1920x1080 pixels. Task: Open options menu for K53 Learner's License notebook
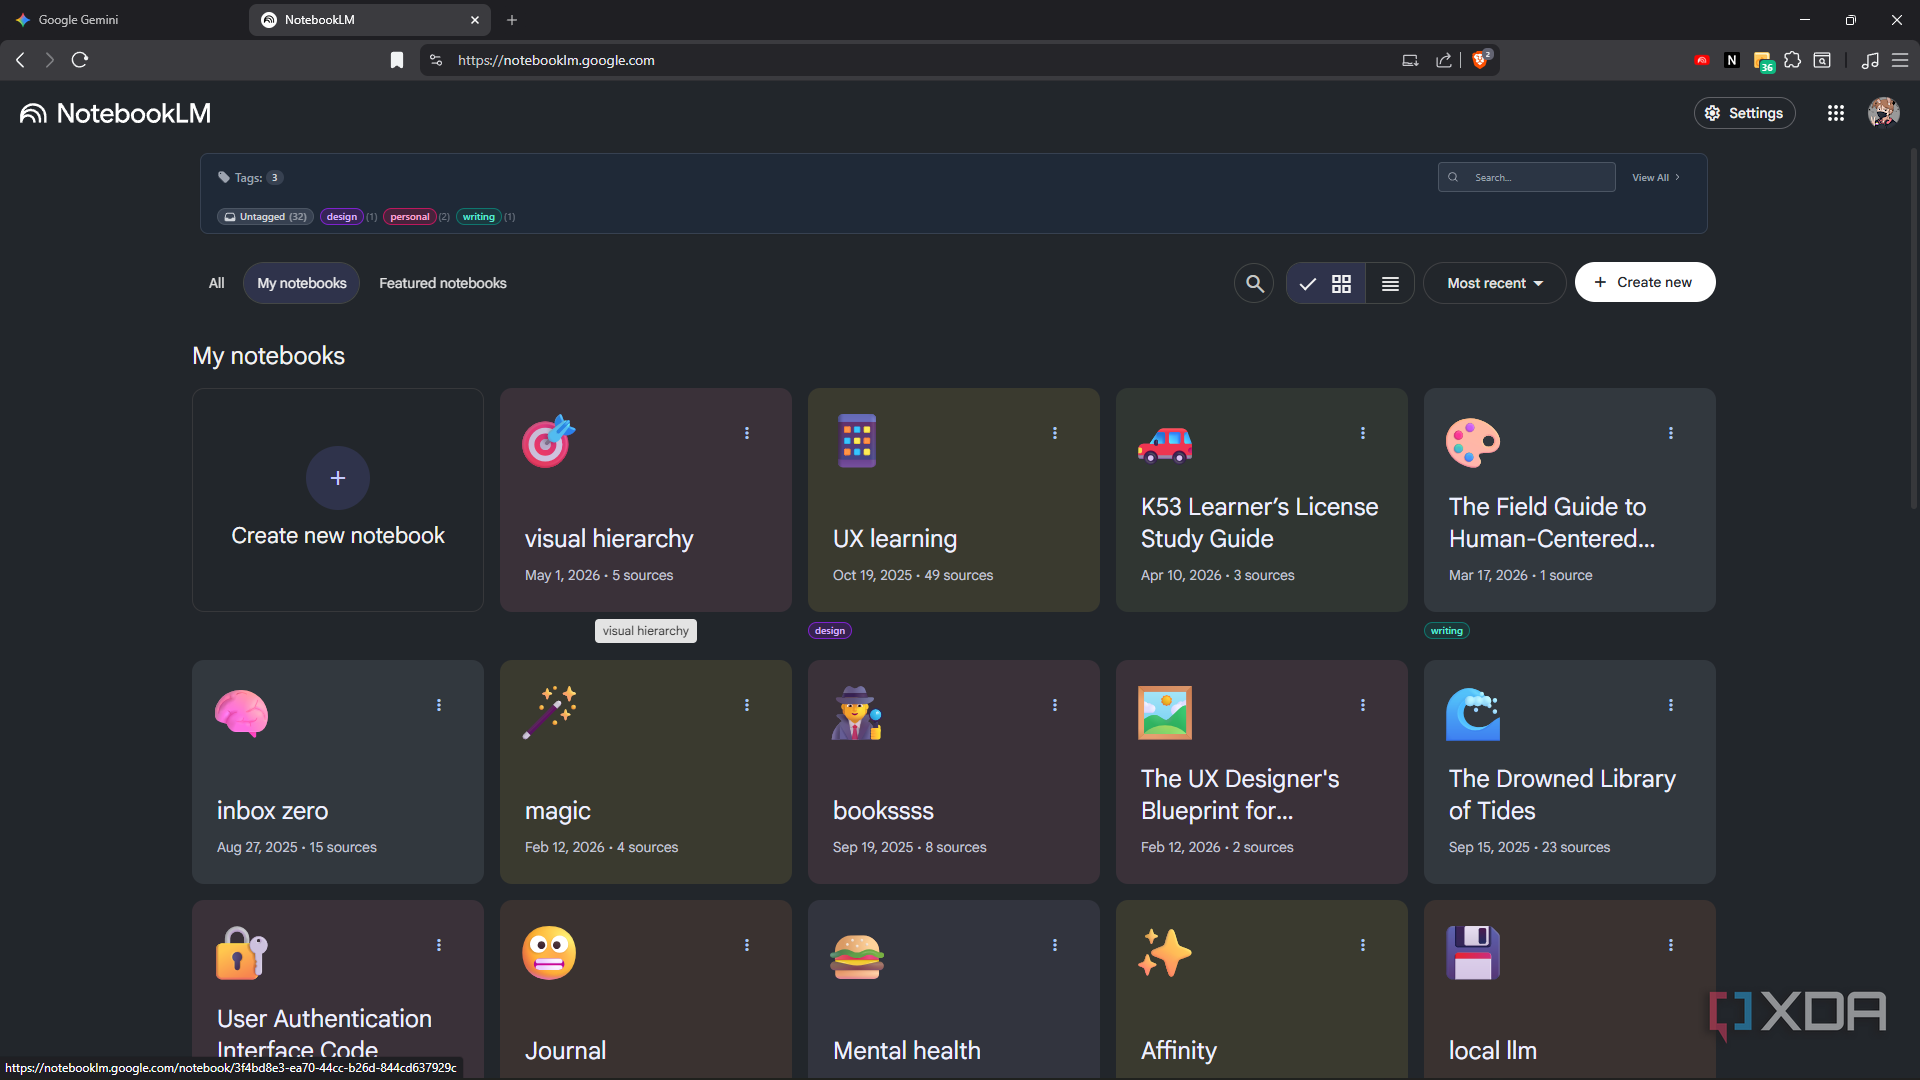[1363, 433]
